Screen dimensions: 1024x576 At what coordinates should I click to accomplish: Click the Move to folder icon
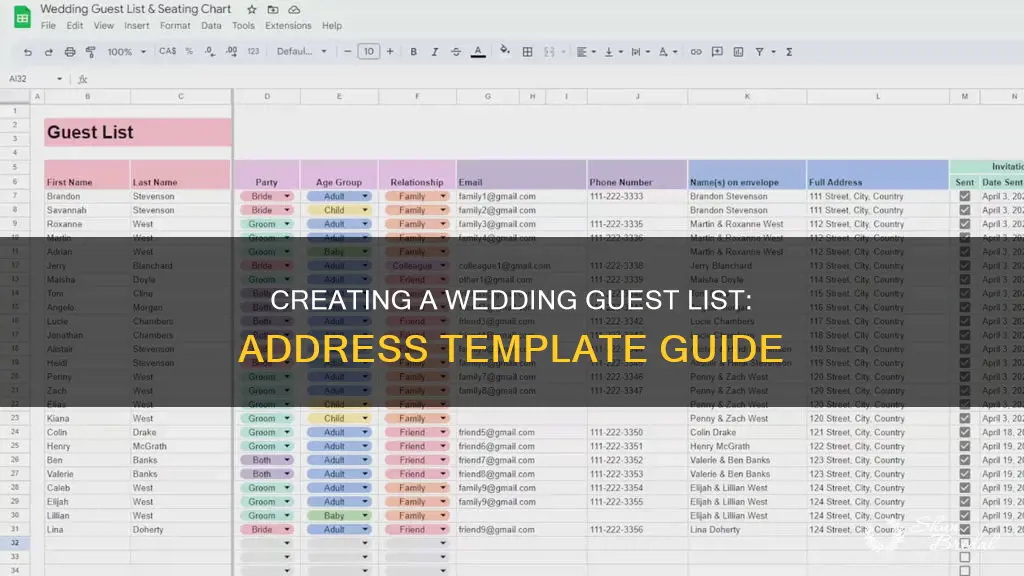tap(273, 9)
